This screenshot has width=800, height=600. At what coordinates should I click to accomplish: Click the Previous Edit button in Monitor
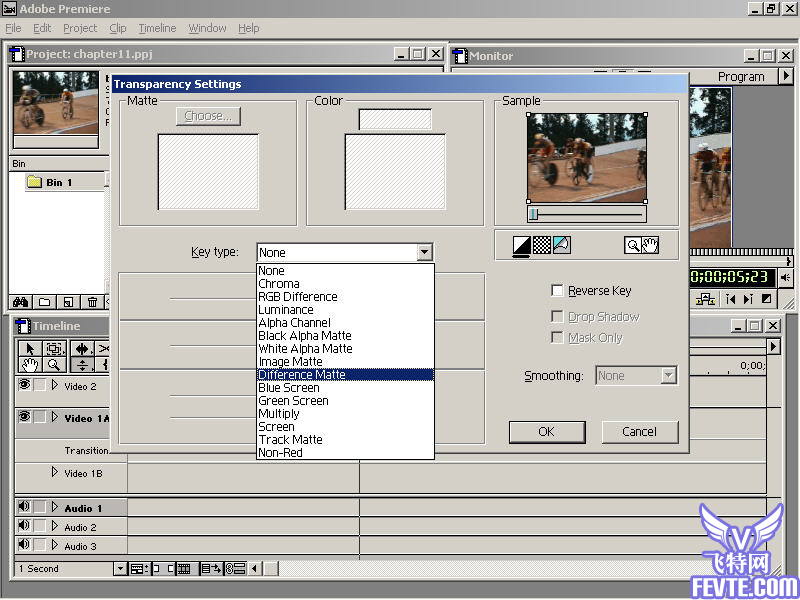click(x=731, y=299)
